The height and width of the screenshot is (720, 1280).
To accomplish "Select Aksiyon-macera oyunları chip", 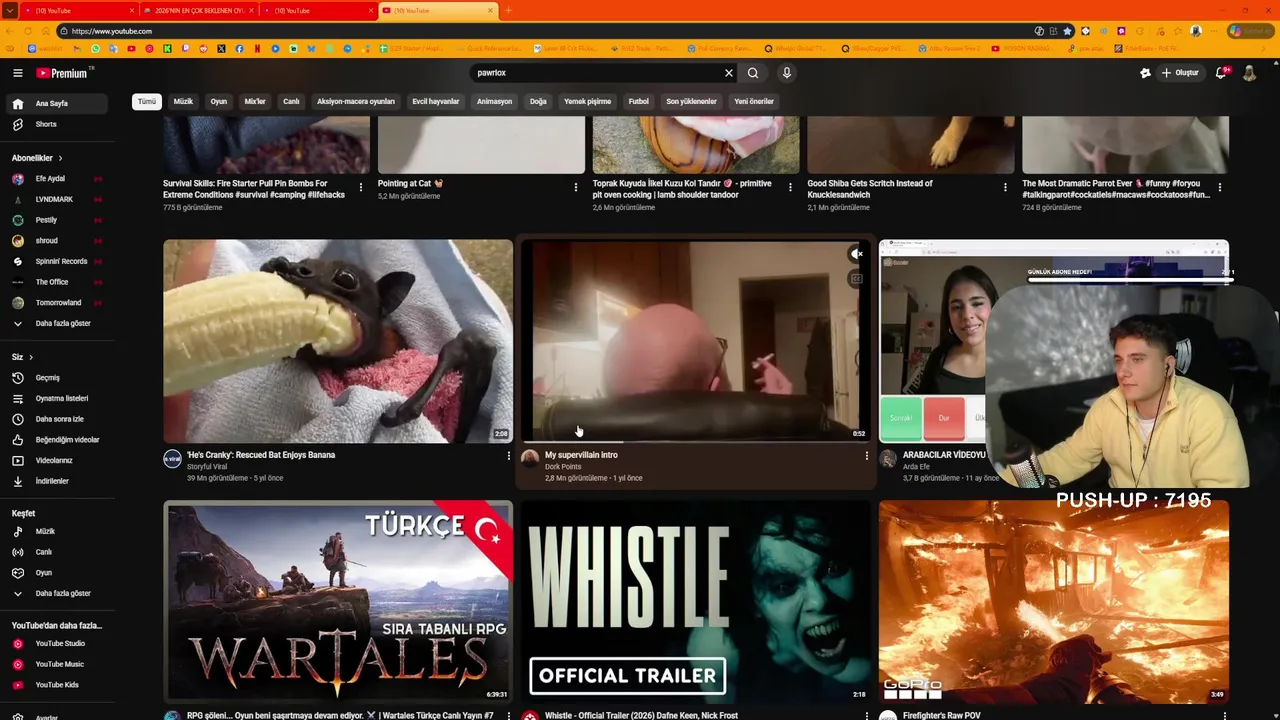I will coord(356,101).
